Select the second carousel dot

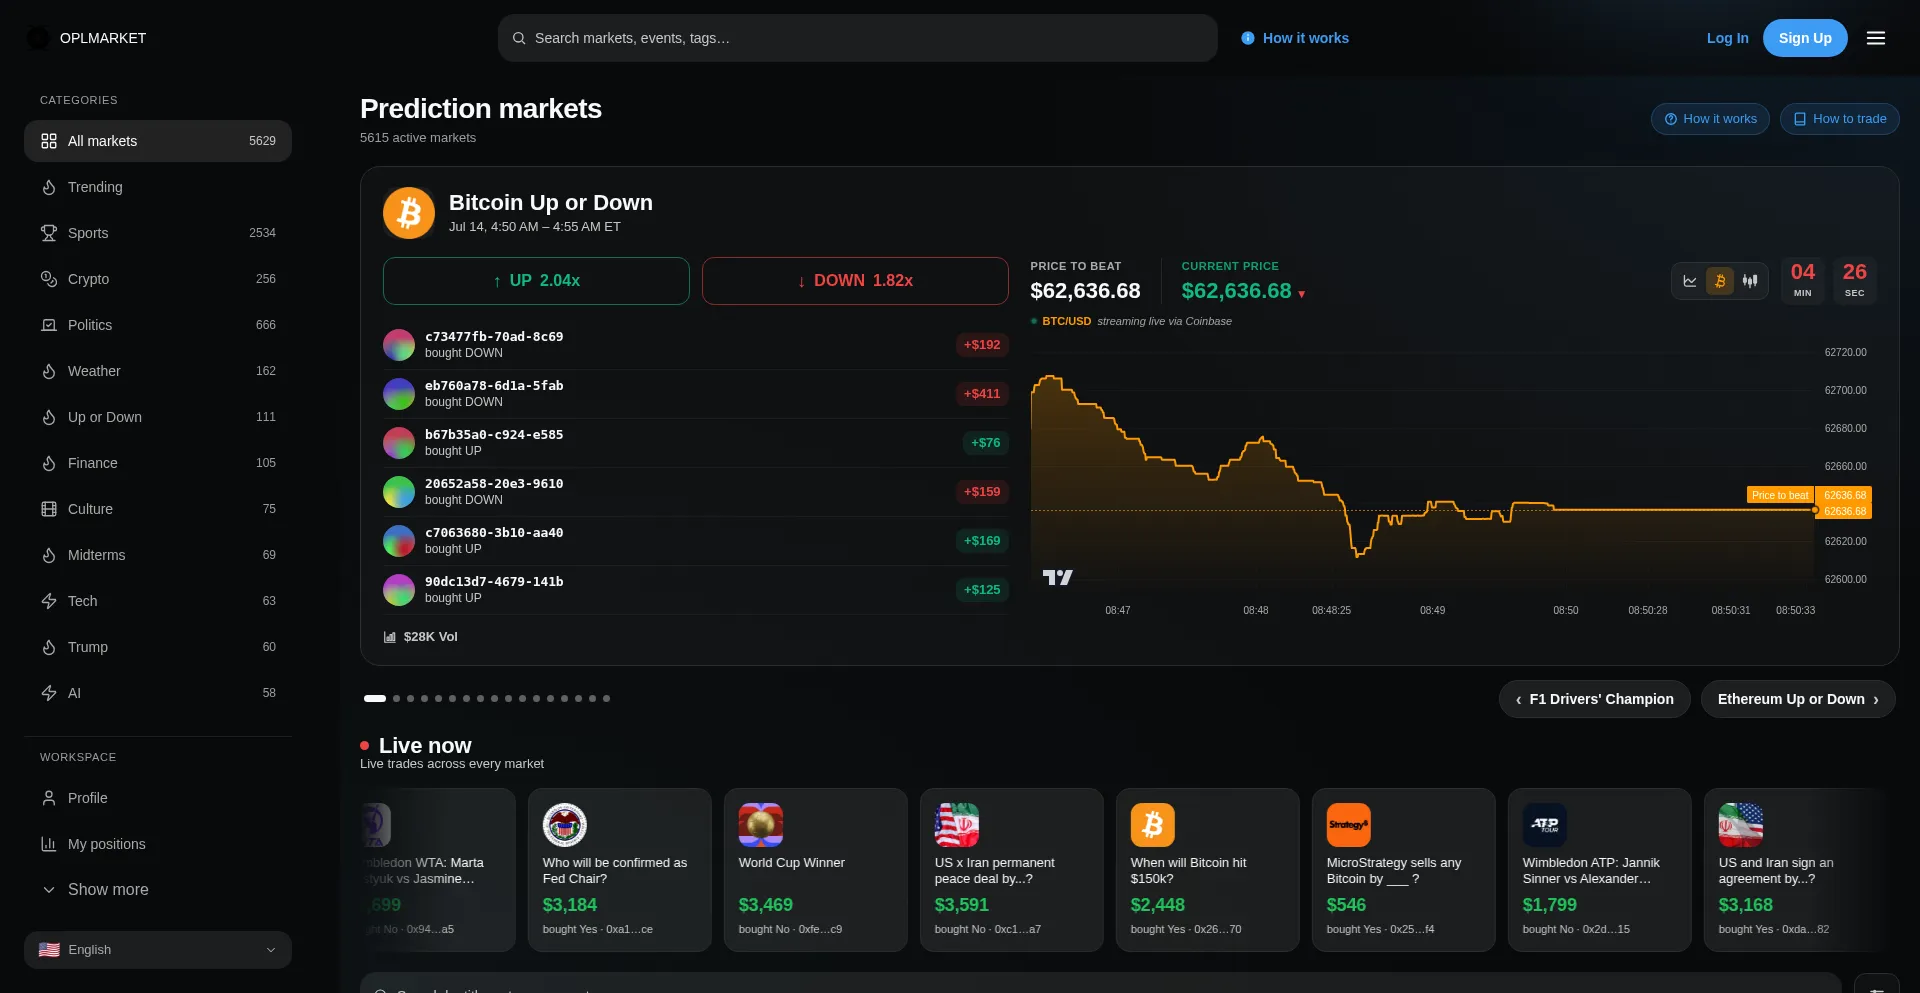(397, 699)
